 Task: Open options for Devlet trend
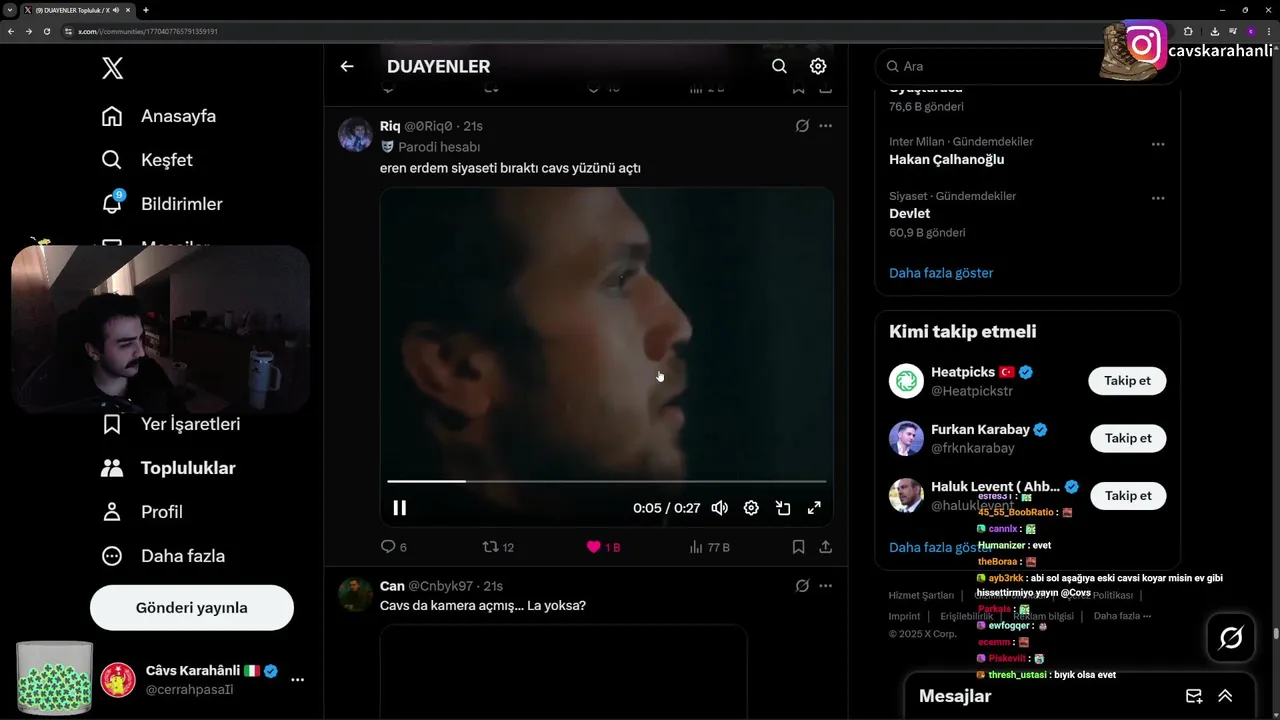(x=1158, y=198)
